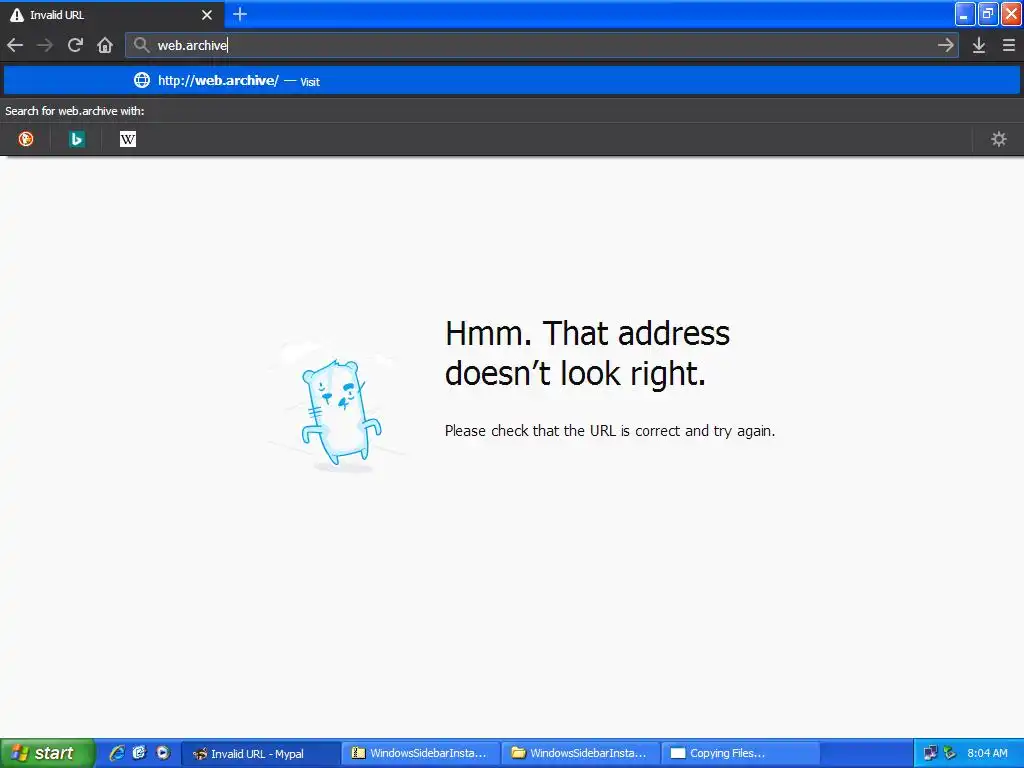Click the Go arrow in address bar
This screenshot has height=768, width=1024.
click(946, 45)
